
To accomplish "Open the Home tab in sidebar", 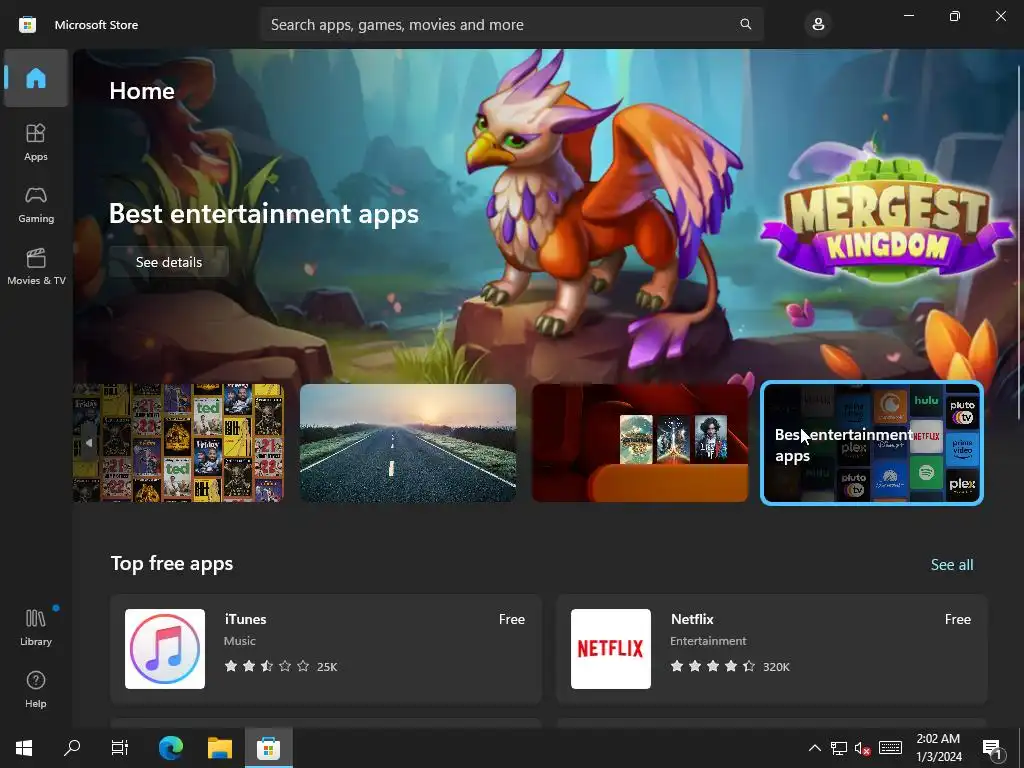I will pyautogui.click(x=36, y=78).
